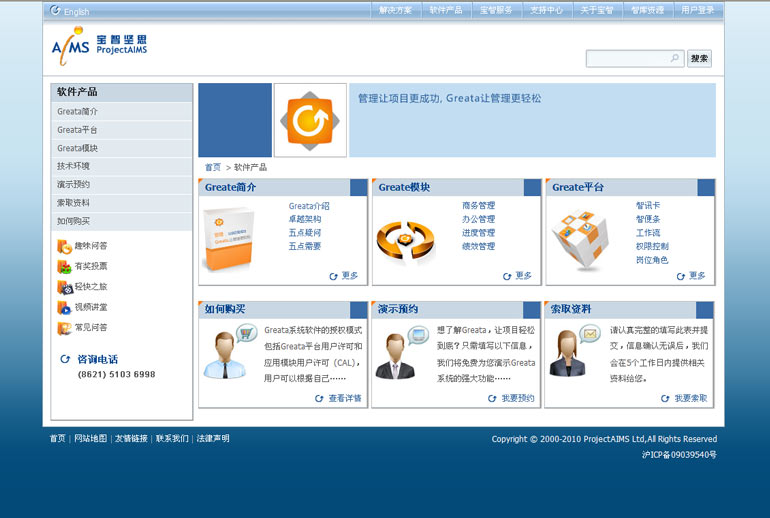
Task: Open the 解决方案 top menu
Action: click(395, 10)
